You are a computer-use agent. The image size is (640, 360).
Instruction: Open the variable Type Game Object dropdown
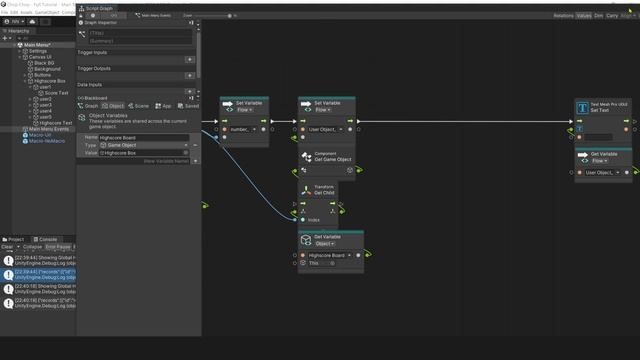click(x=144, y=145)
